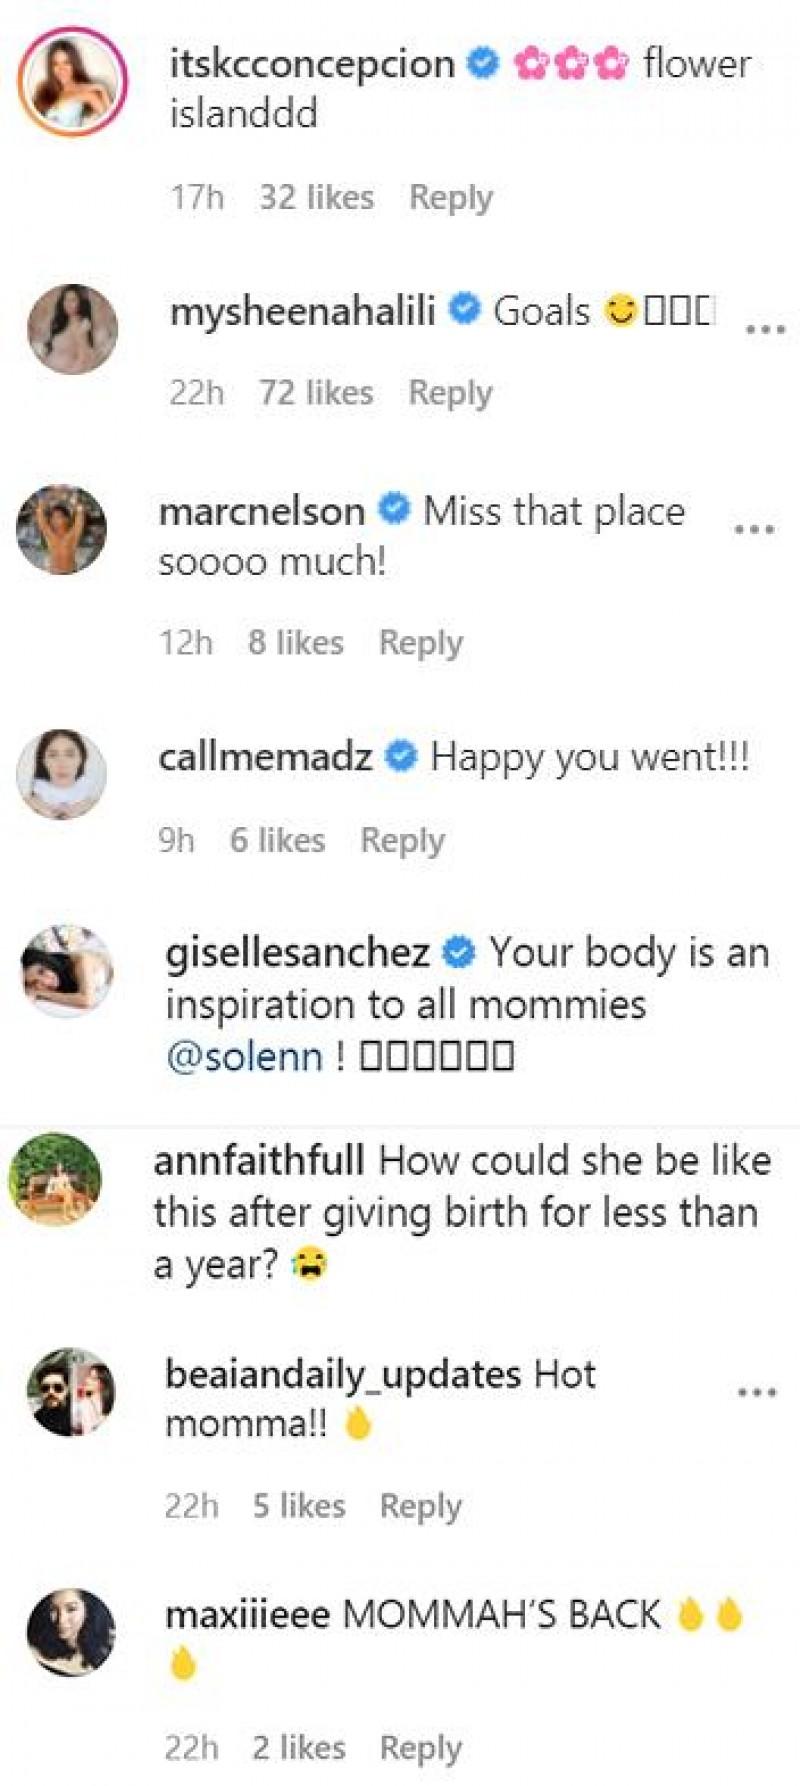Open gisellesanchez's profile picture

[x=67, y=971]
